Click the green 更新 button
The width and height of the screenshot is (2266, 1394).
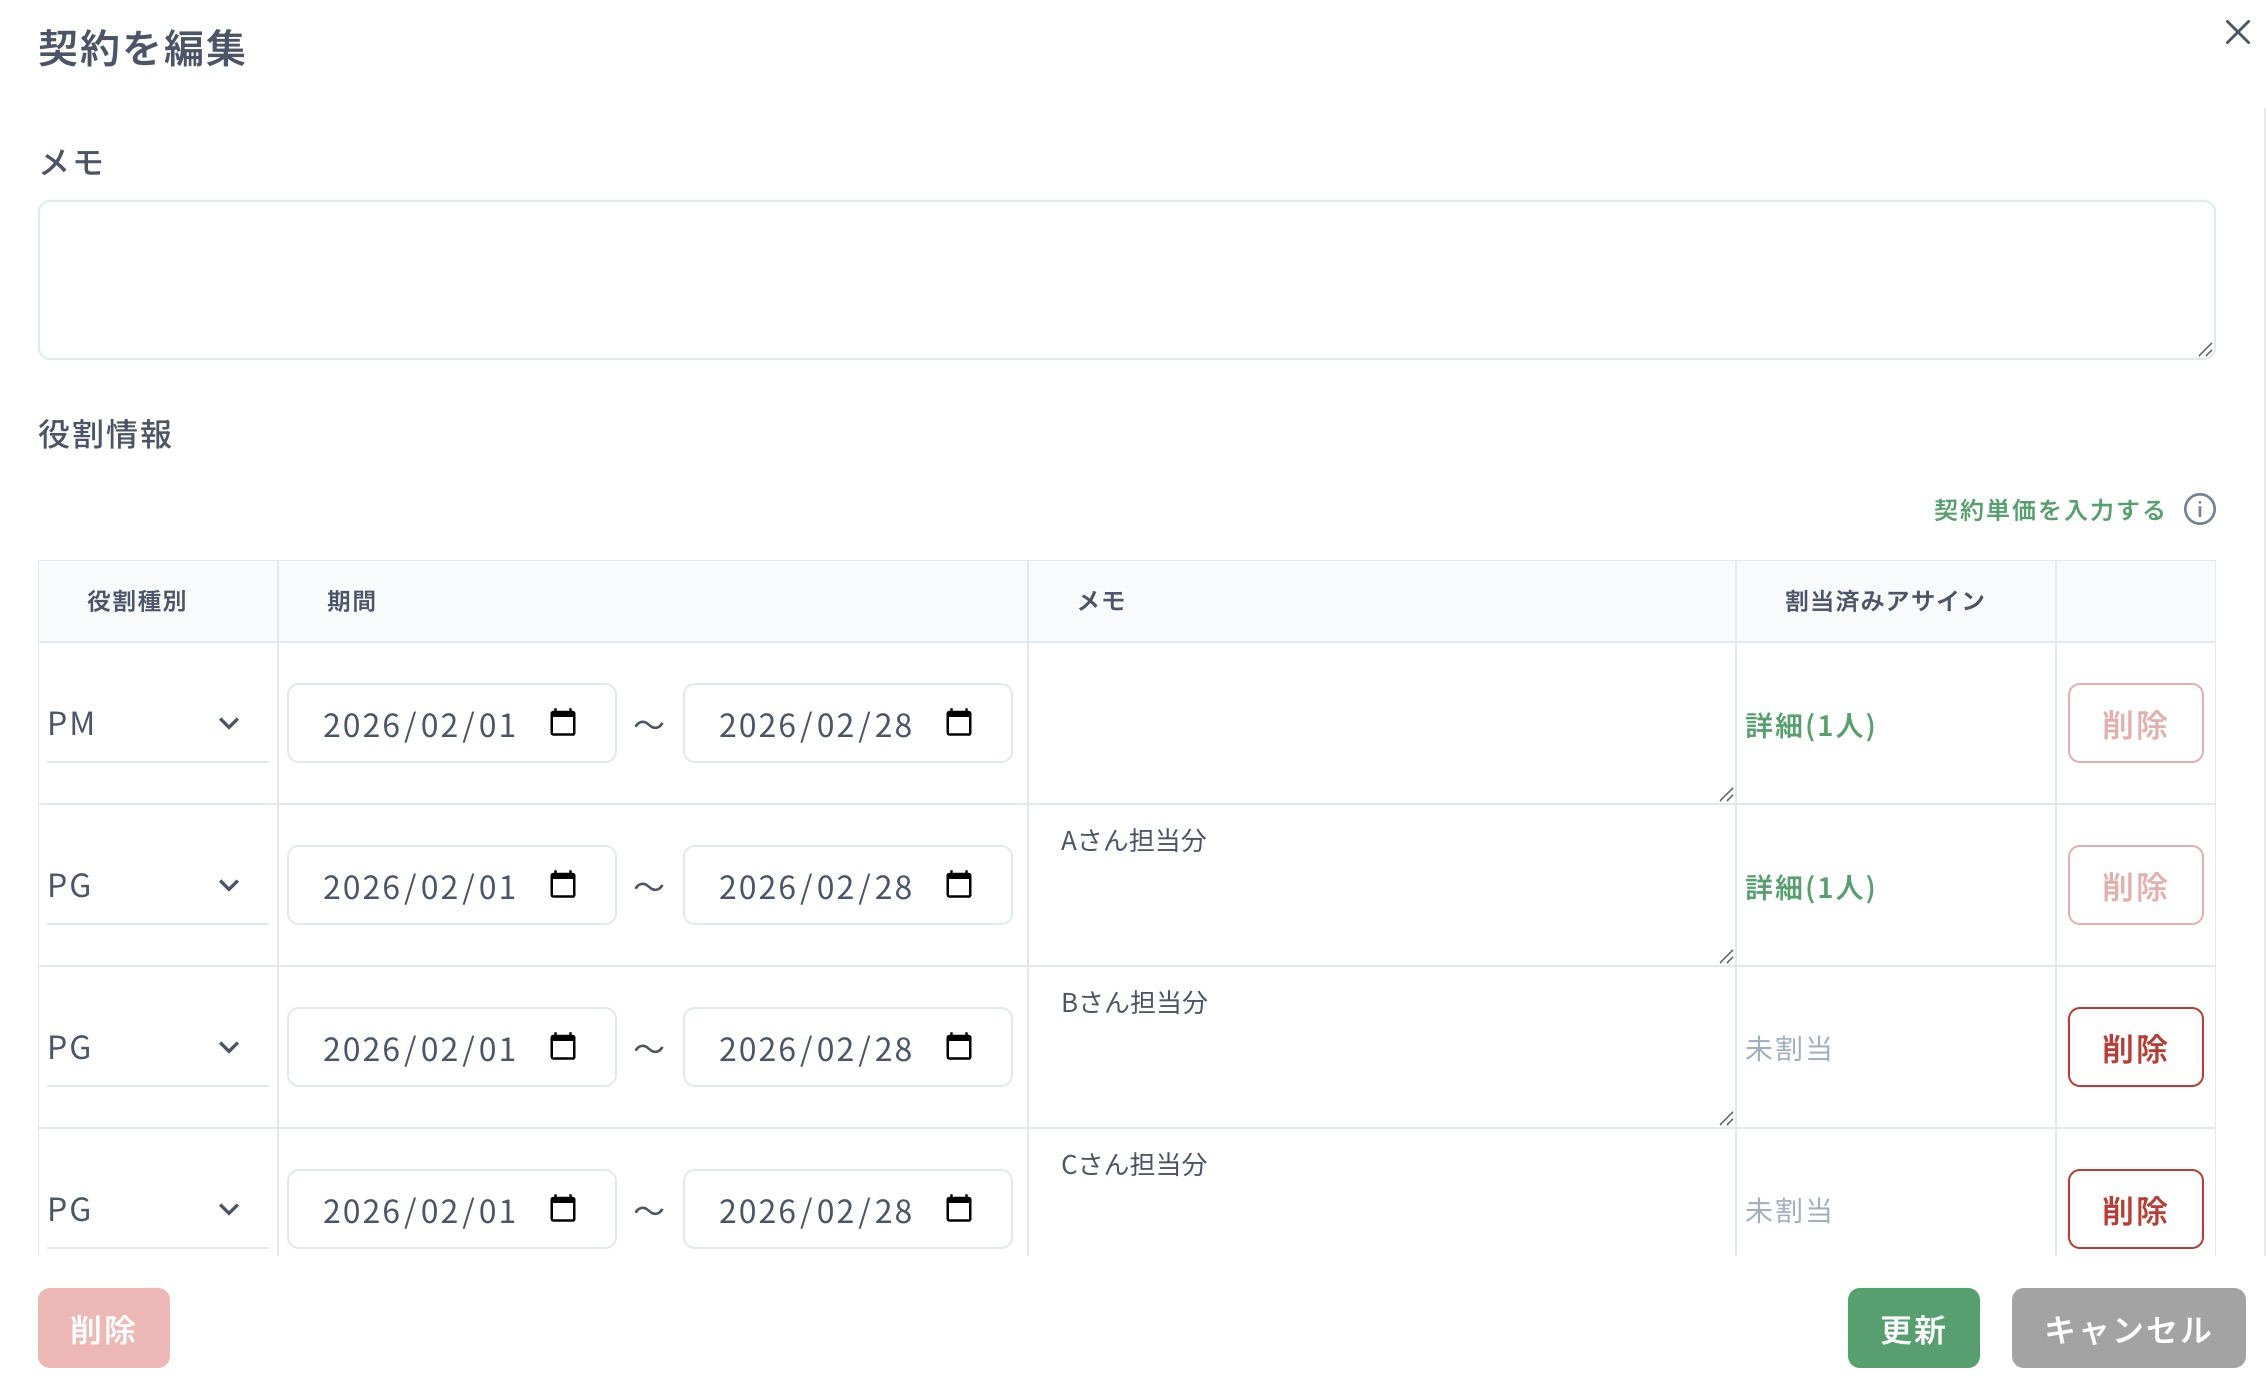tap(1913, 1328)
